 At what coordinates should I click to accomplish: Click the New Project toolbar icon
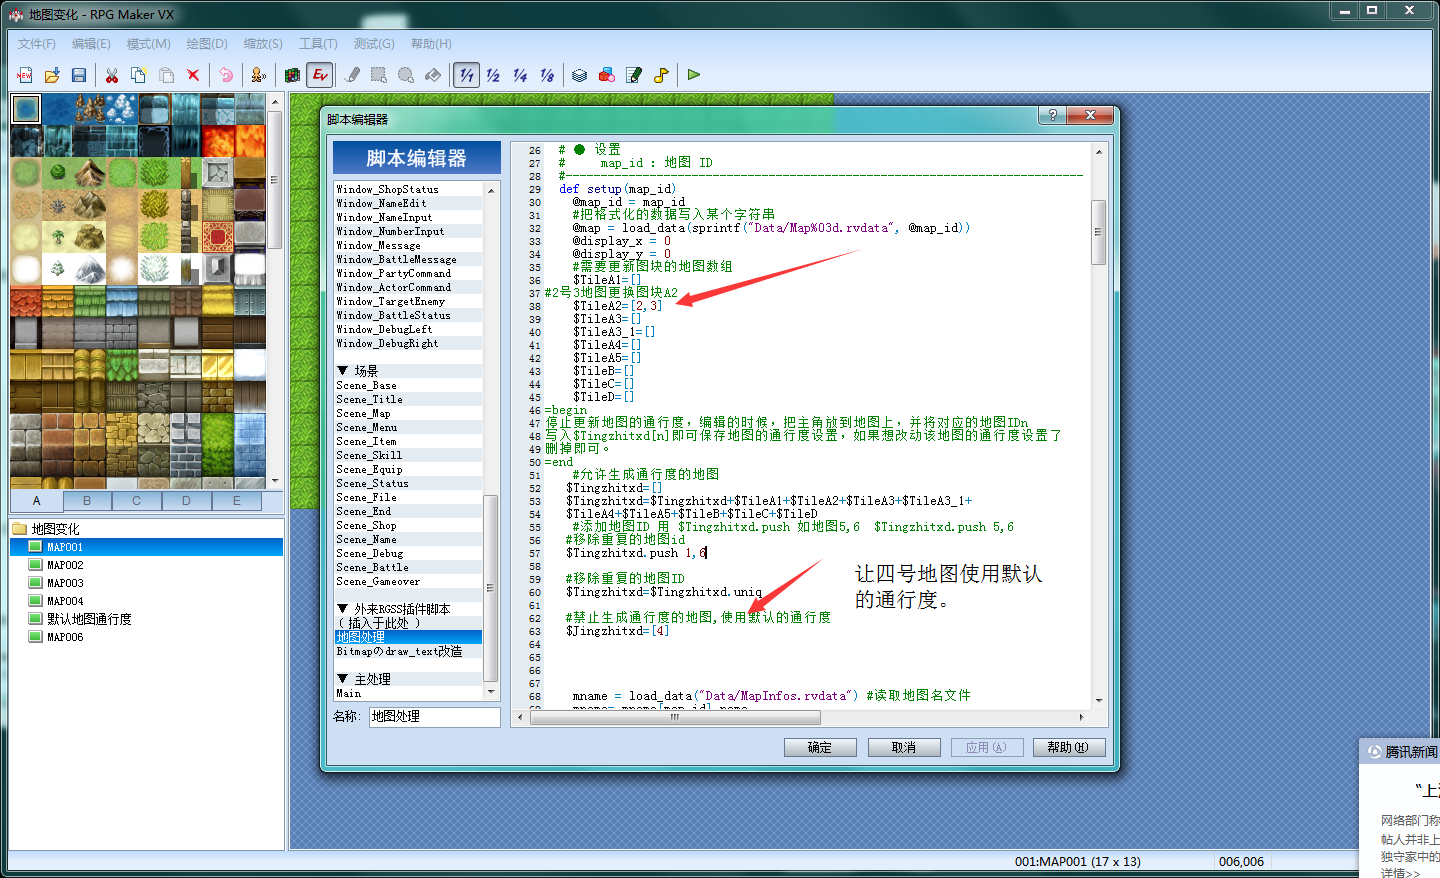click(25, 75)
